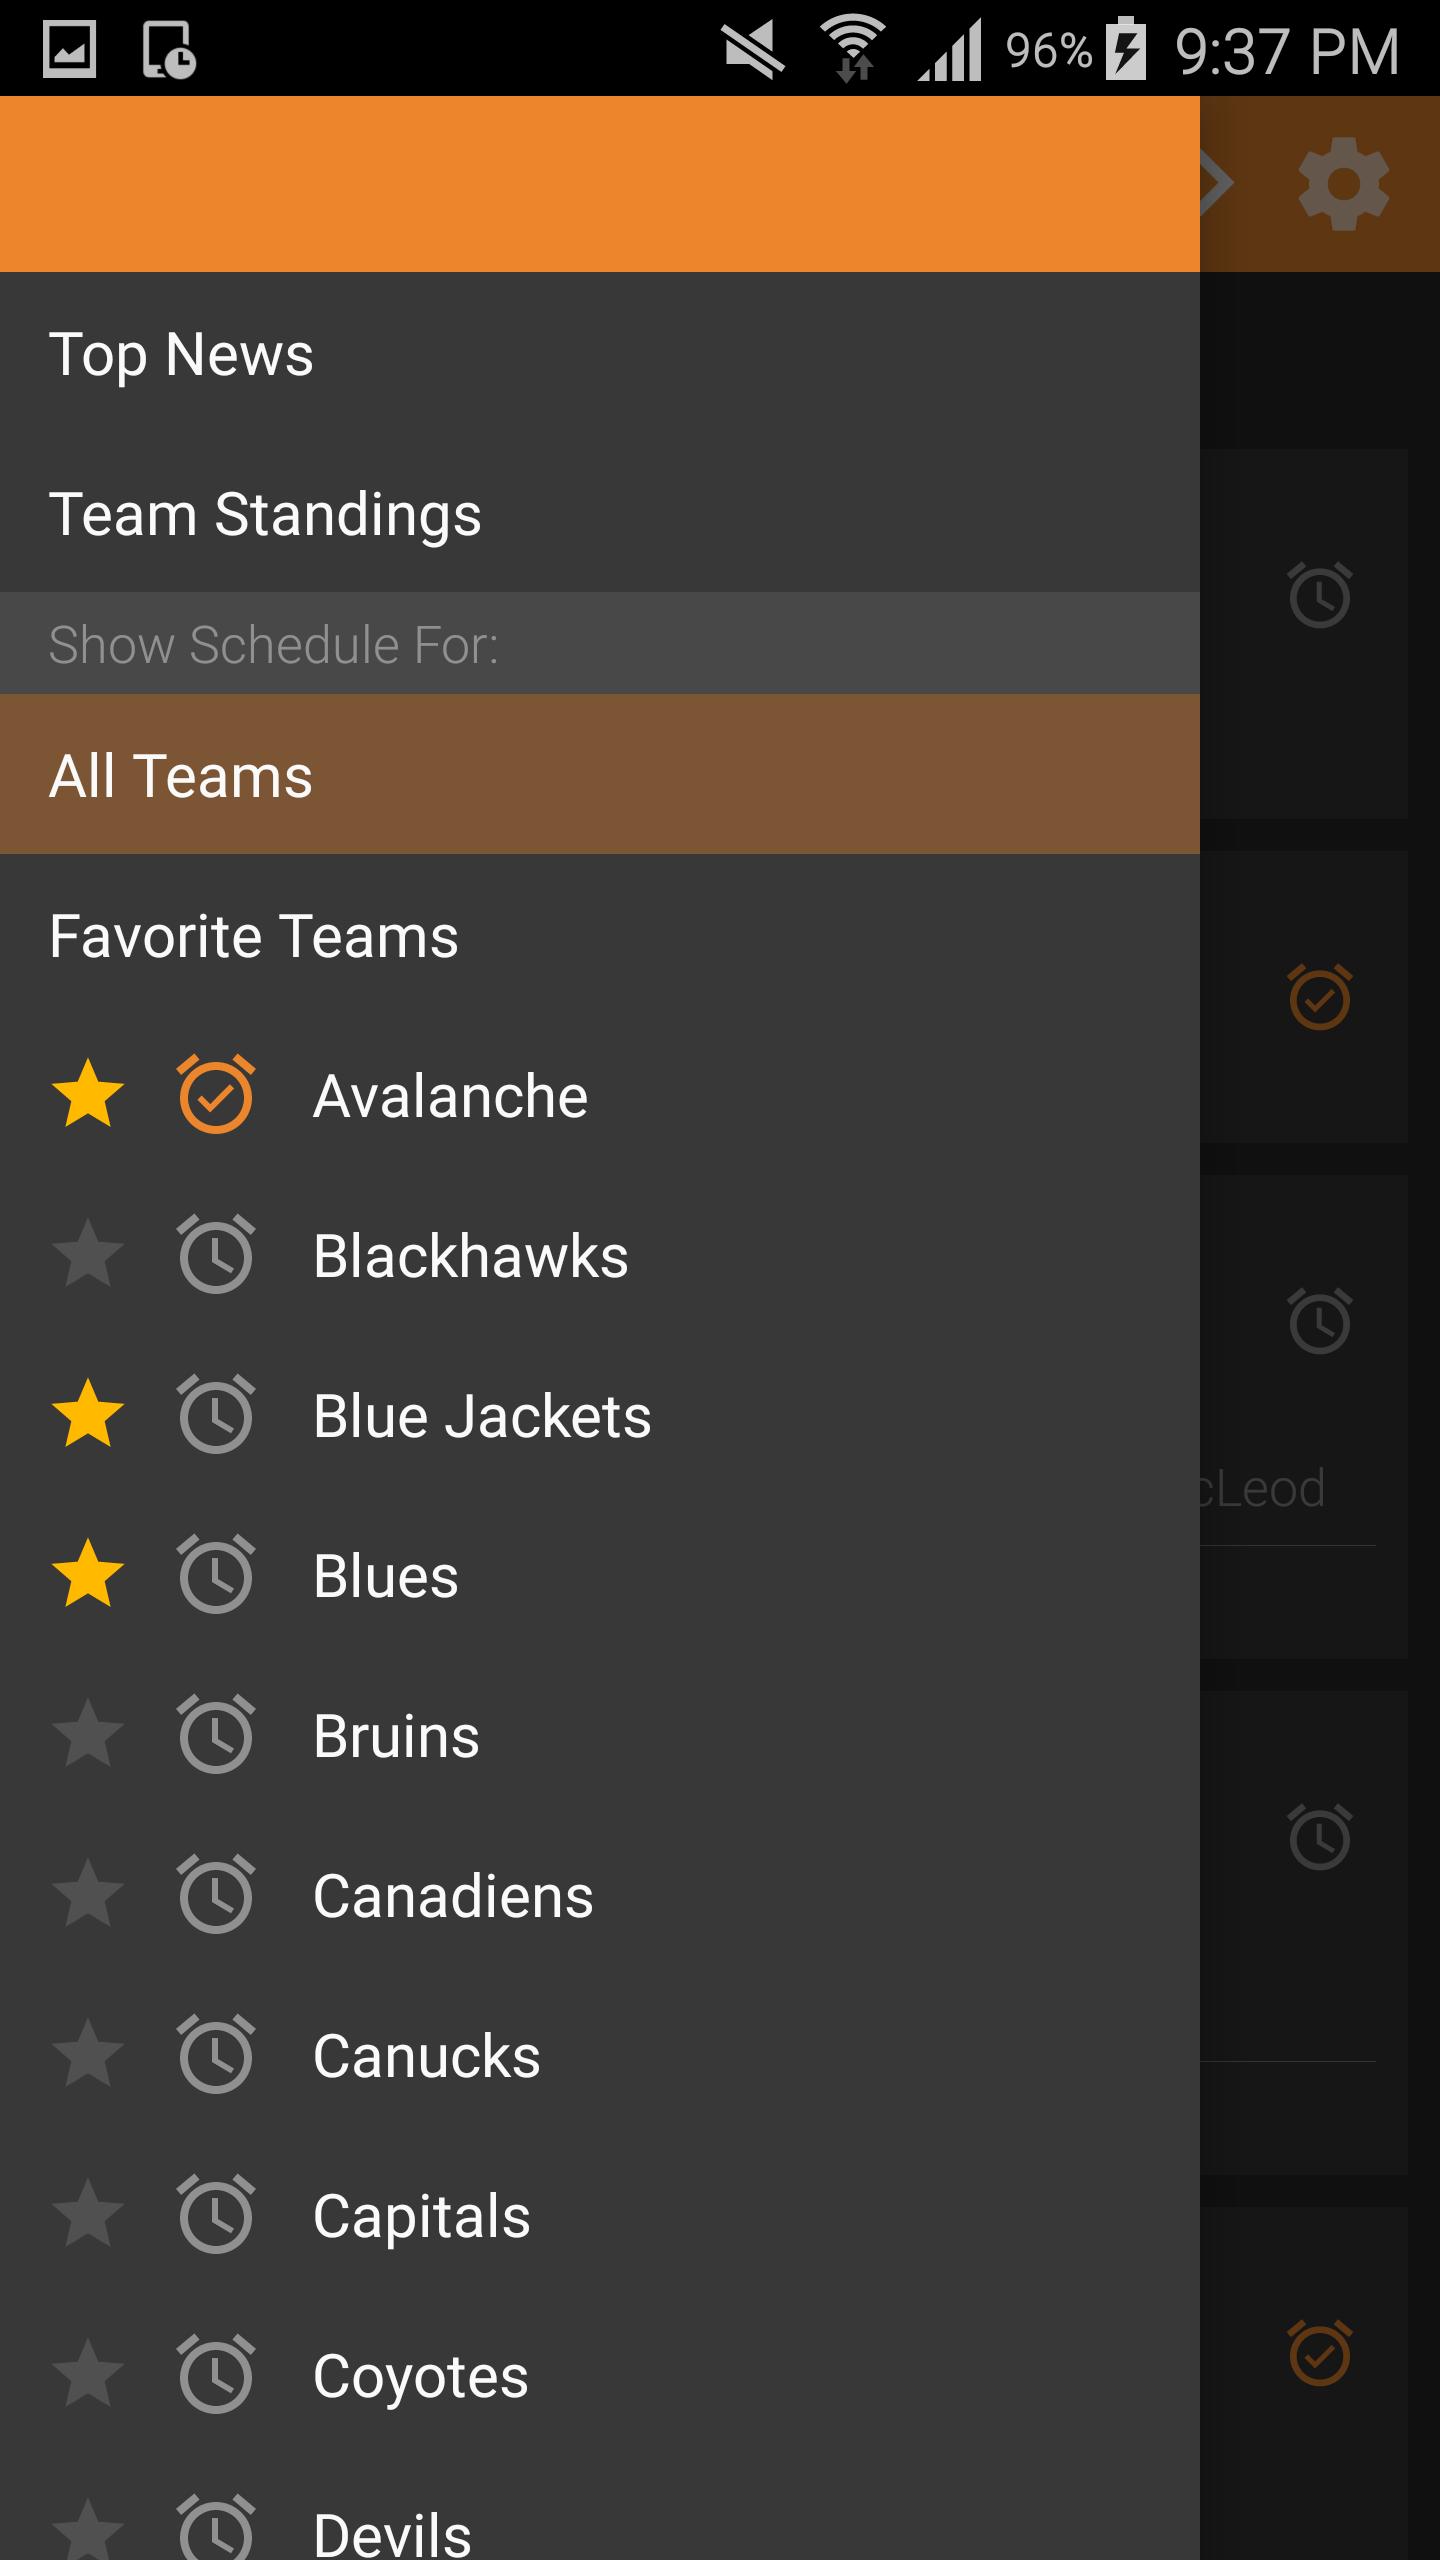Open the settings gear icon
This screenshot has width=1440, height=2560.
pyautogui.click(x=1343, y=184)
